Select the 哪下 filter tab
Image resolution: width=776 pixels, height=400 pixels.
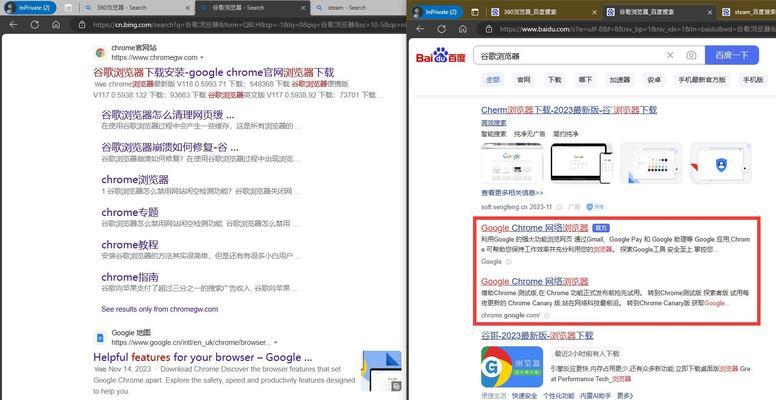pos(585,79)
